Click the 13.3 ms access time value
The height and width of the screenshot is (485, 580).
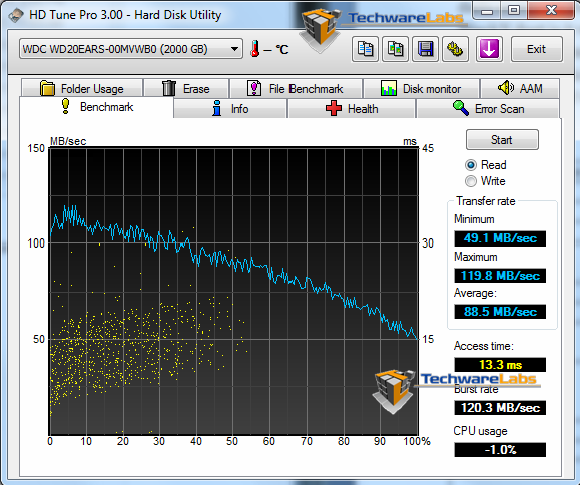(x=500, y=365)
